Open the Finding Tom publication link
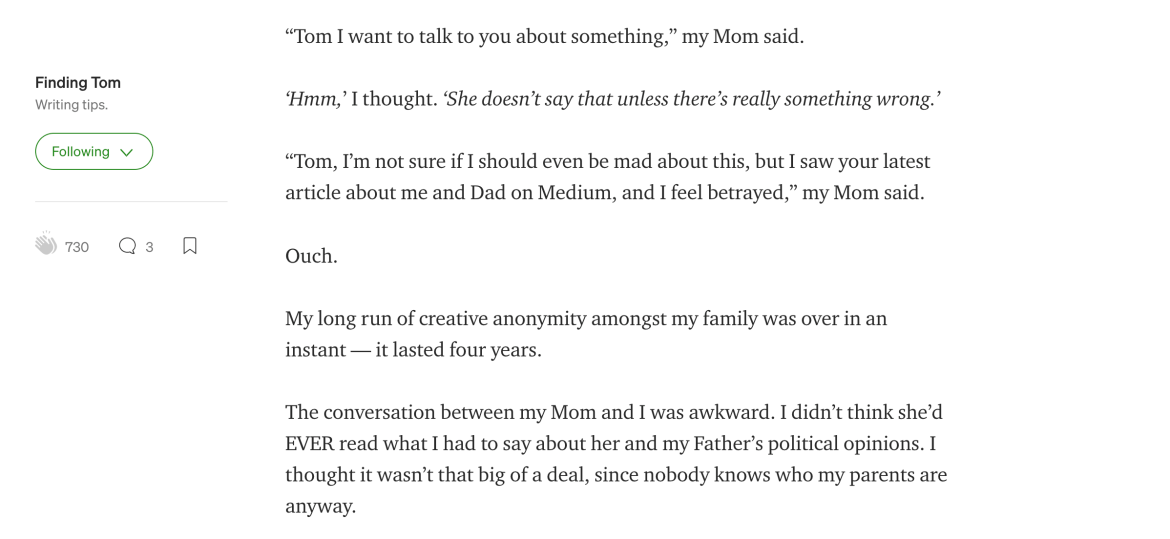The width and height of the screenshot is (1170, 539). pos(78,82)
